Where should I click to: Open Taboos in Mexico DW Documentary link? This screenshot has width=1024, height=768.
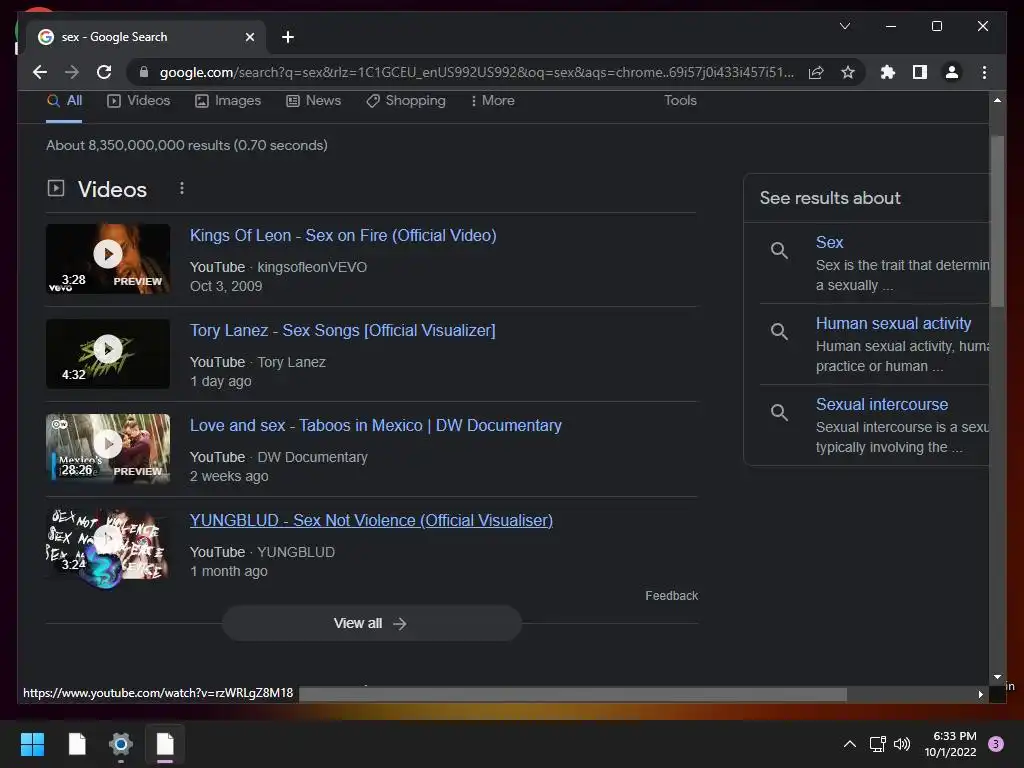(x=376, y=426)
